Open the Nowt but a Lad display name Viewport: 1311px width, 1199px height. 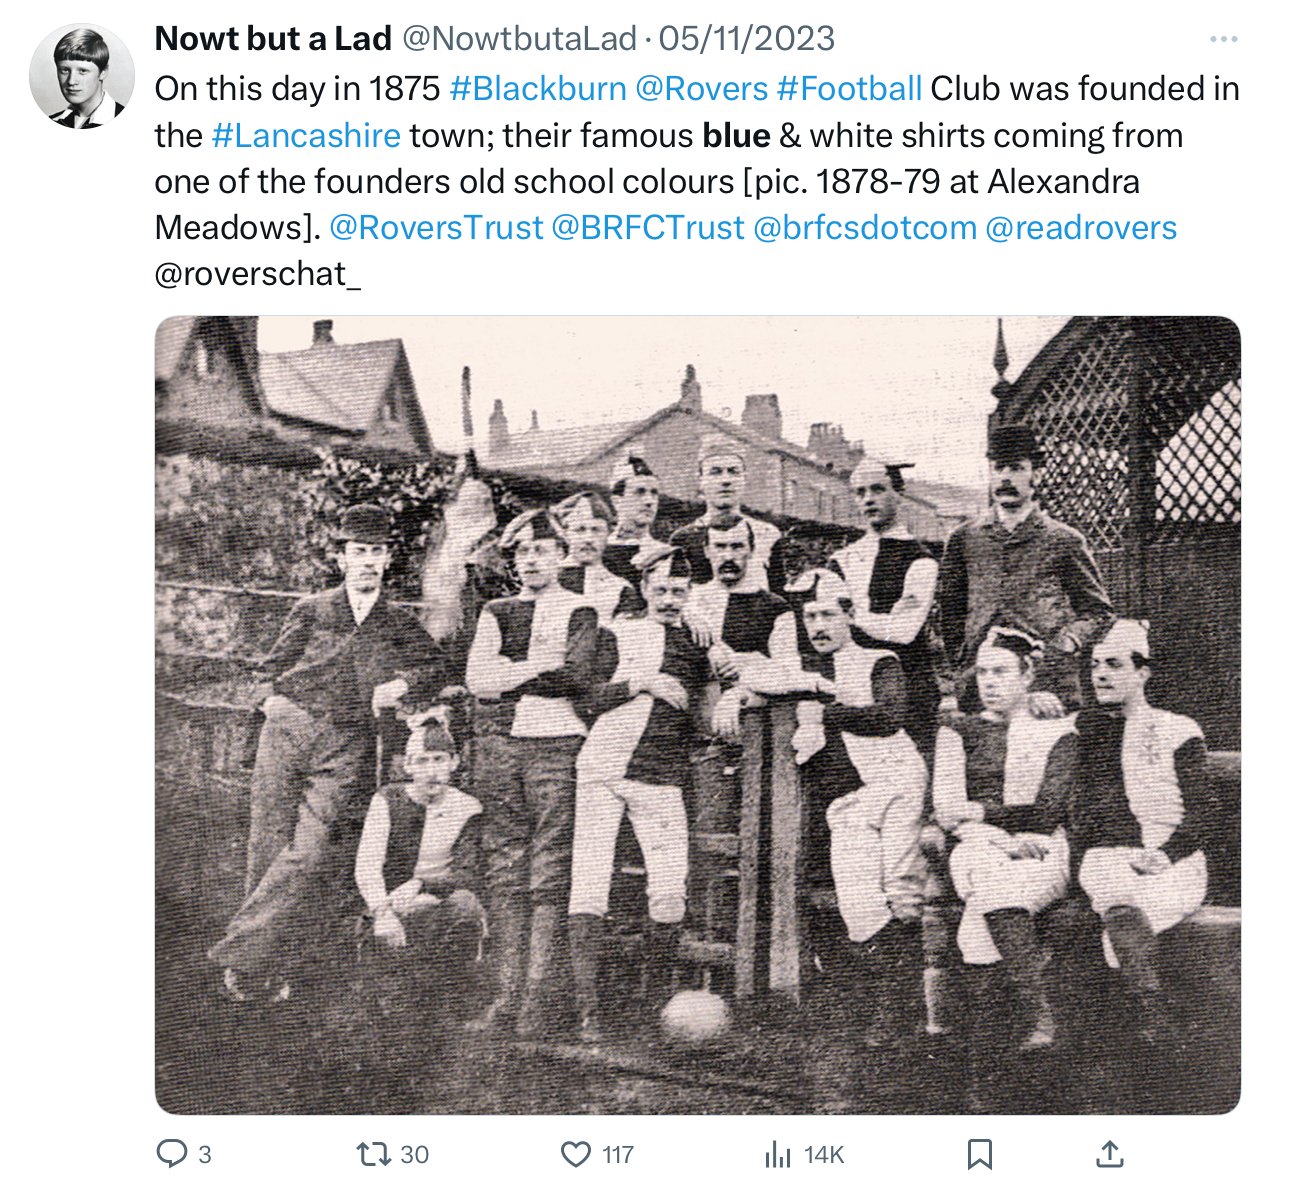pyautogui.click(x=273, y=39)
